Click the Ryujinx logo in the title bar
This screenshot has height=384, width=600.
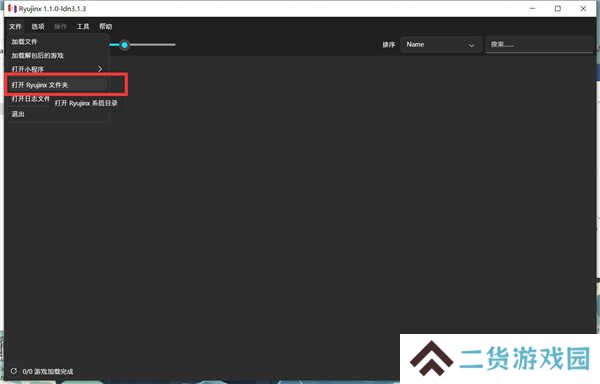(x=12, y=8)
